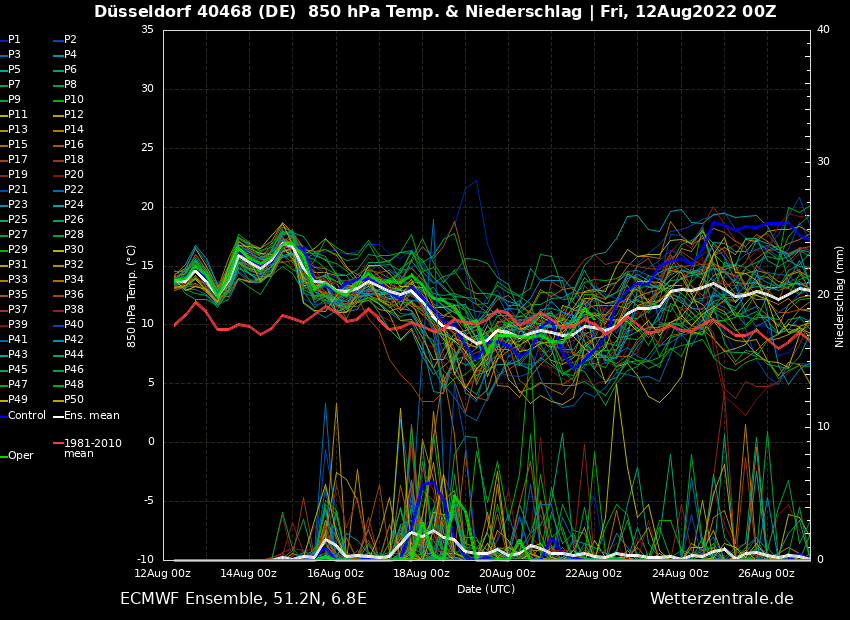This screenshot has width=850, height=620.
Task: Click the P20 legend entry
Action: tap(74, 175)
